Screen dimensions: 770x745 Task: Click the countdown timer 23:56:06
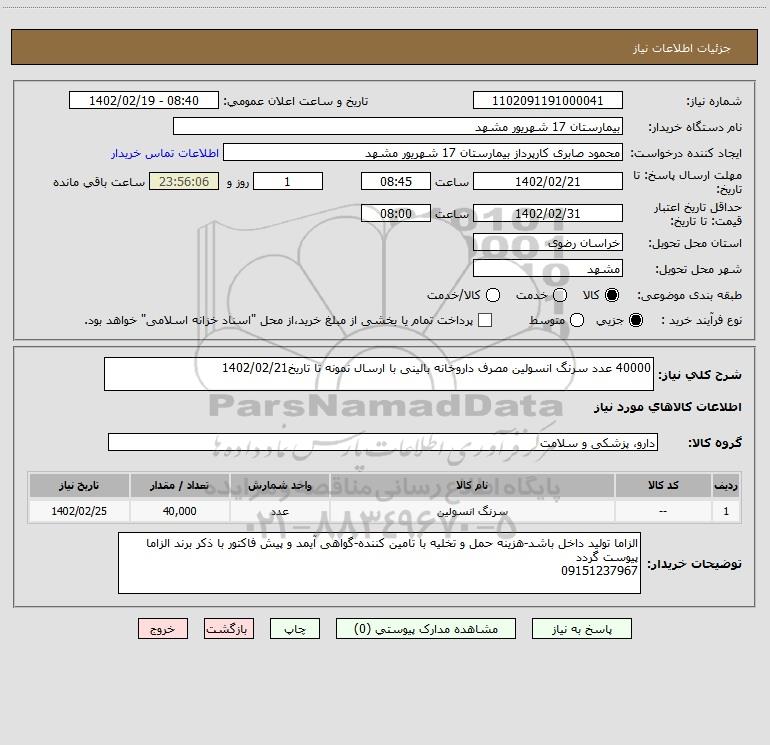point(184,181)
